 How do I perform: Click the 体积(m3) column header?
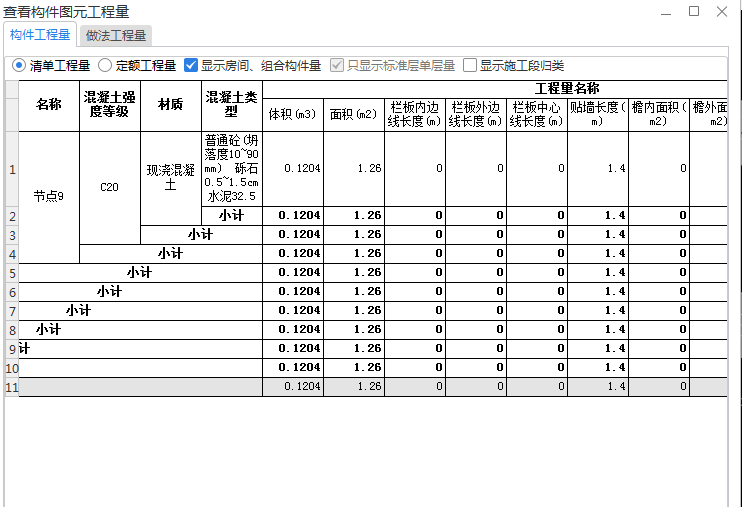pyautogui.click(x=293, y=115)
